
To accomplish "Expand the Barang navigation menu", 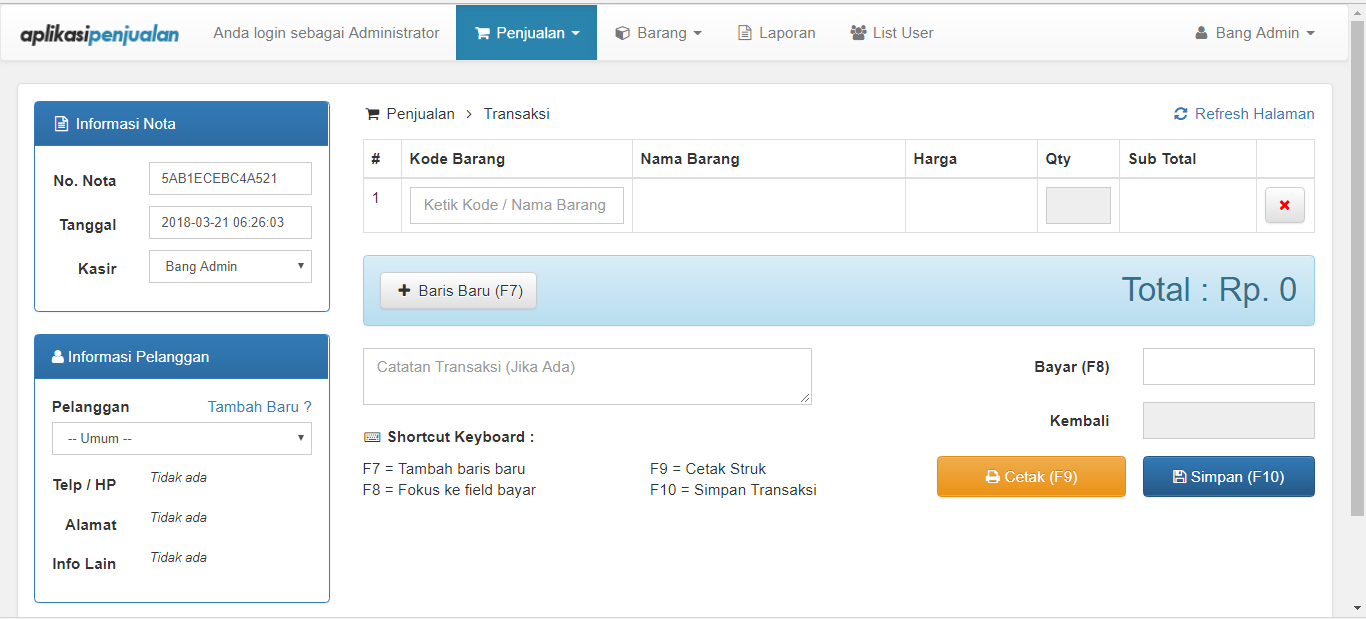I will [x=659, y=32].
